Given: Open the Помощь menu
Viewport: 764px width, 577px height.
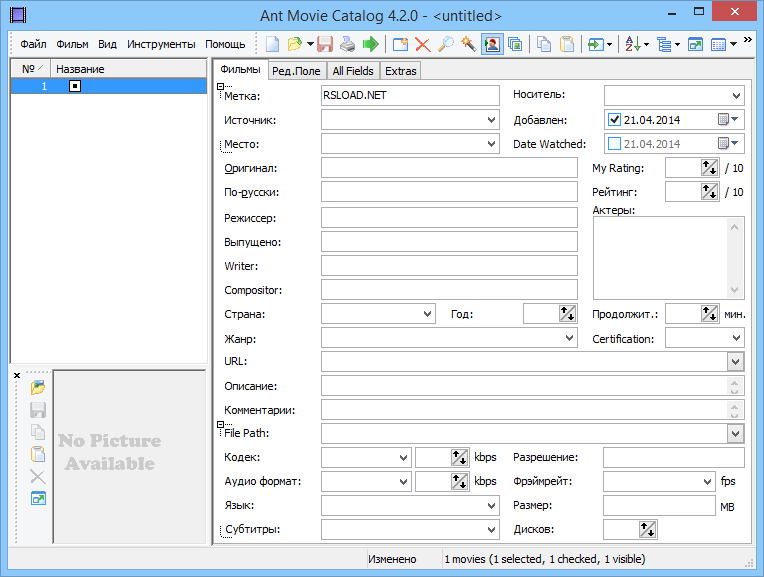Looking at the screenshot, I should pyautogui.click(x=225, y=44).
